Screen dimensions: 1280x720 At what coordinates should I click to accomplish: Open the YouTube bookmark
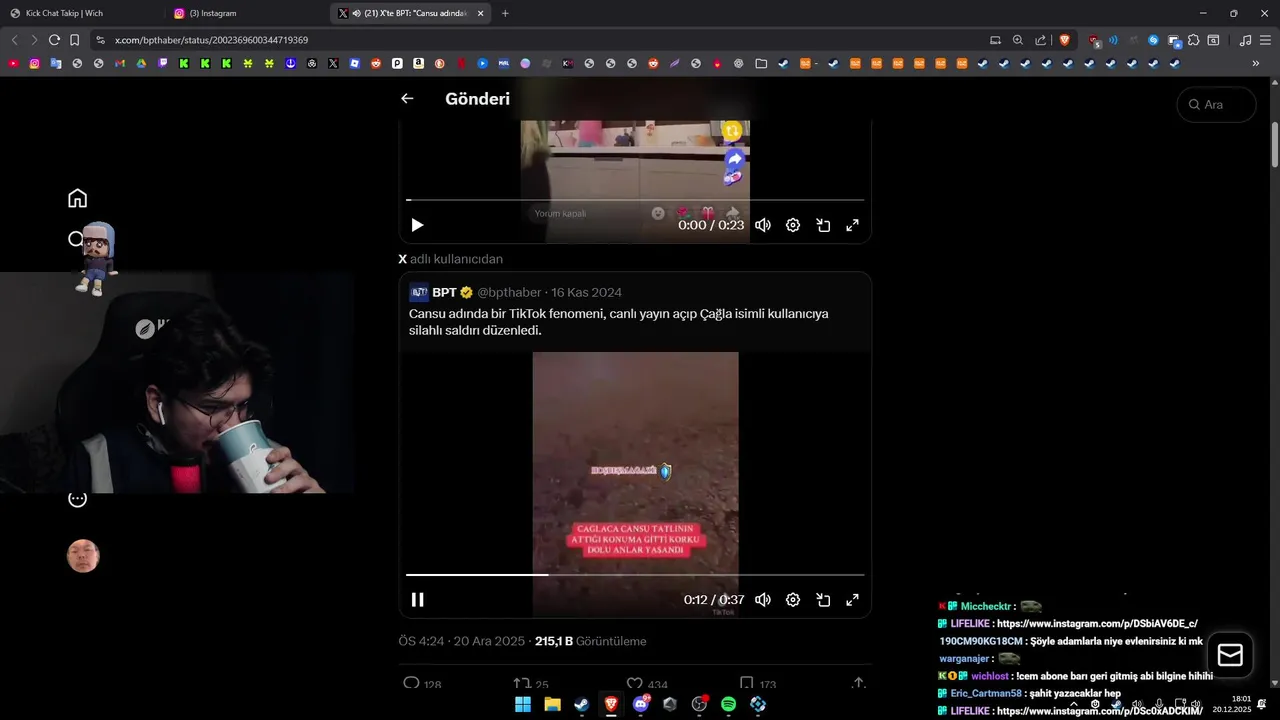[13, 63]
